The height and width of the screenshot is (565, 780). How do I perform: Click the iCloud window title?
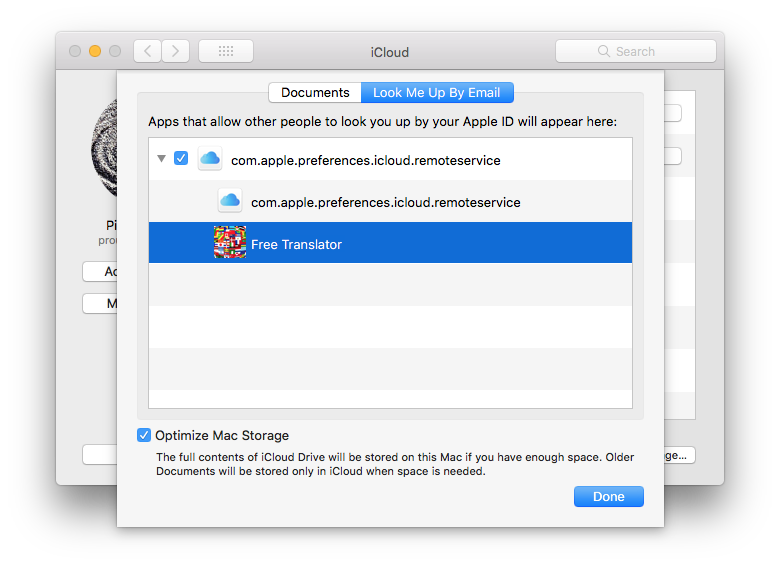(x=390, y=52)
